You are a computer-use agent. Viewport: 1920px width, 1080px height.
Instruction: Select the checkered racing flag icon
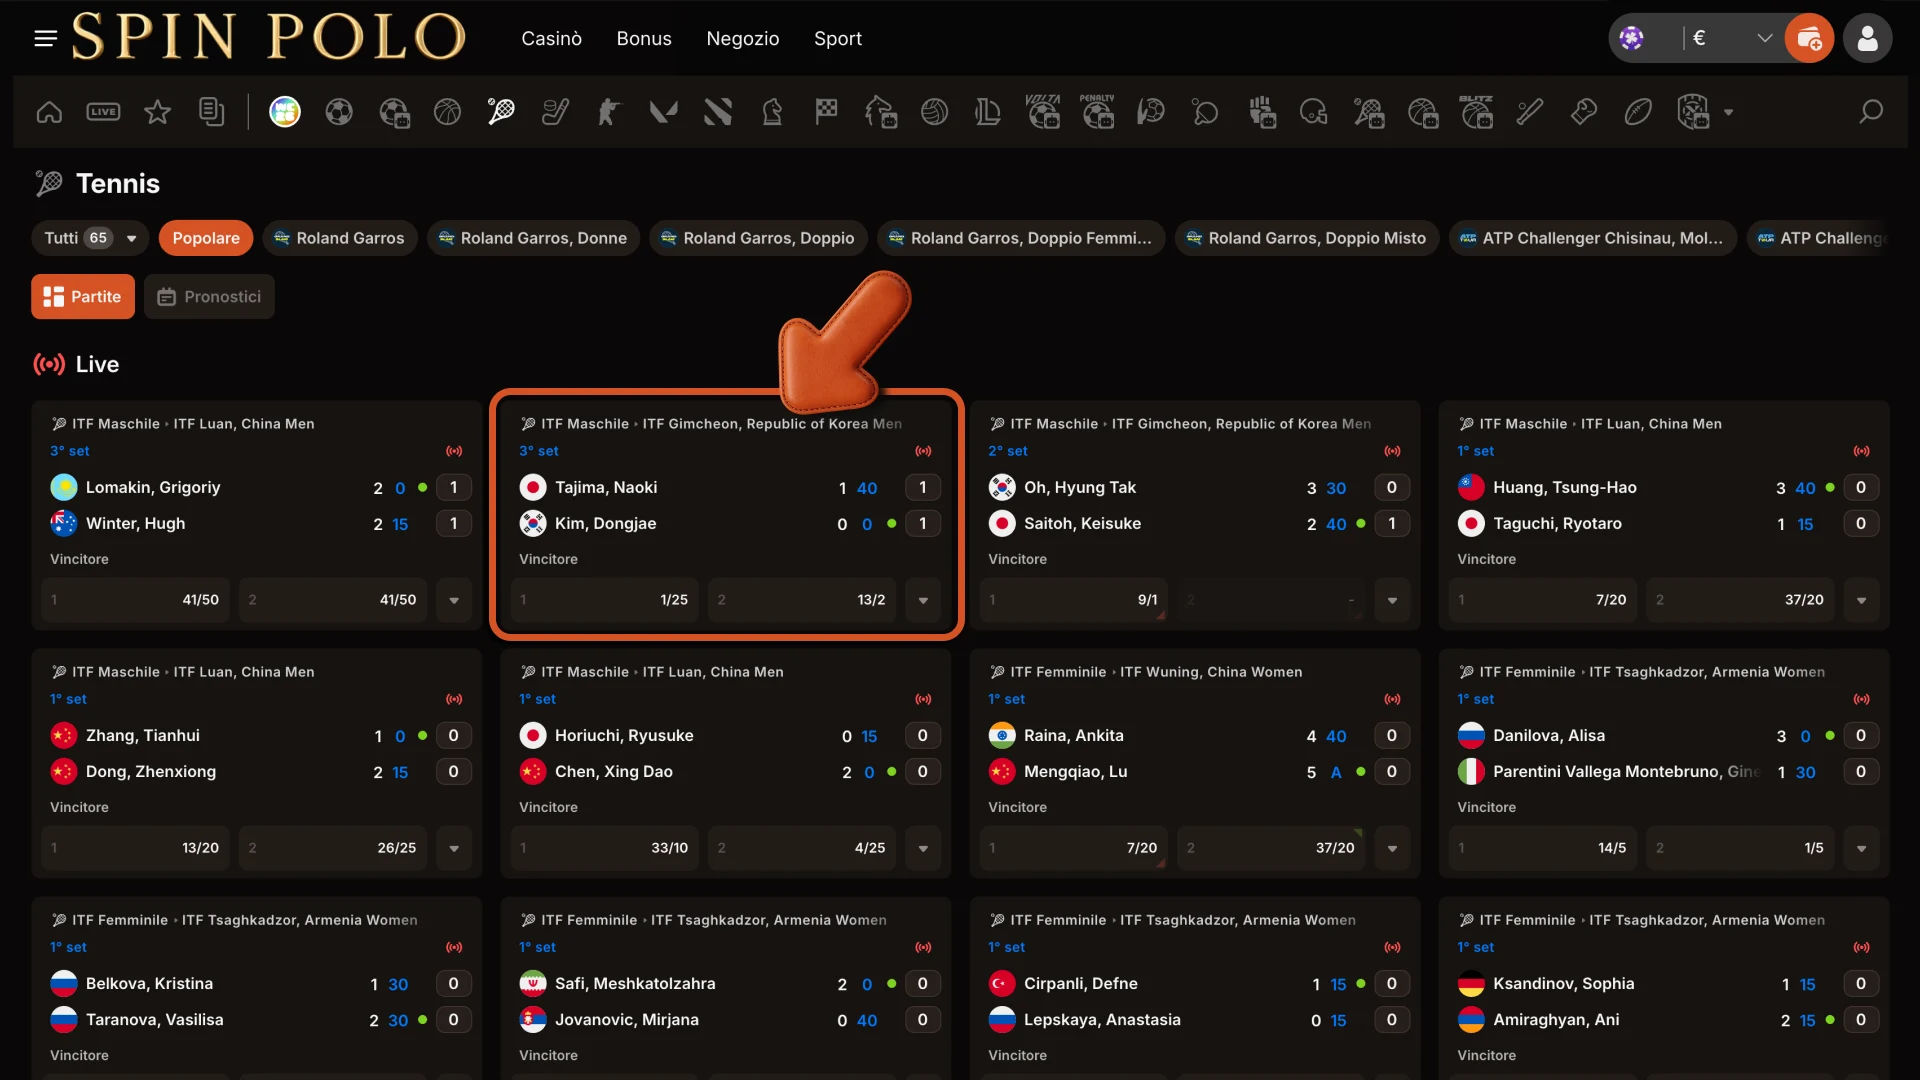coord(826,112)
